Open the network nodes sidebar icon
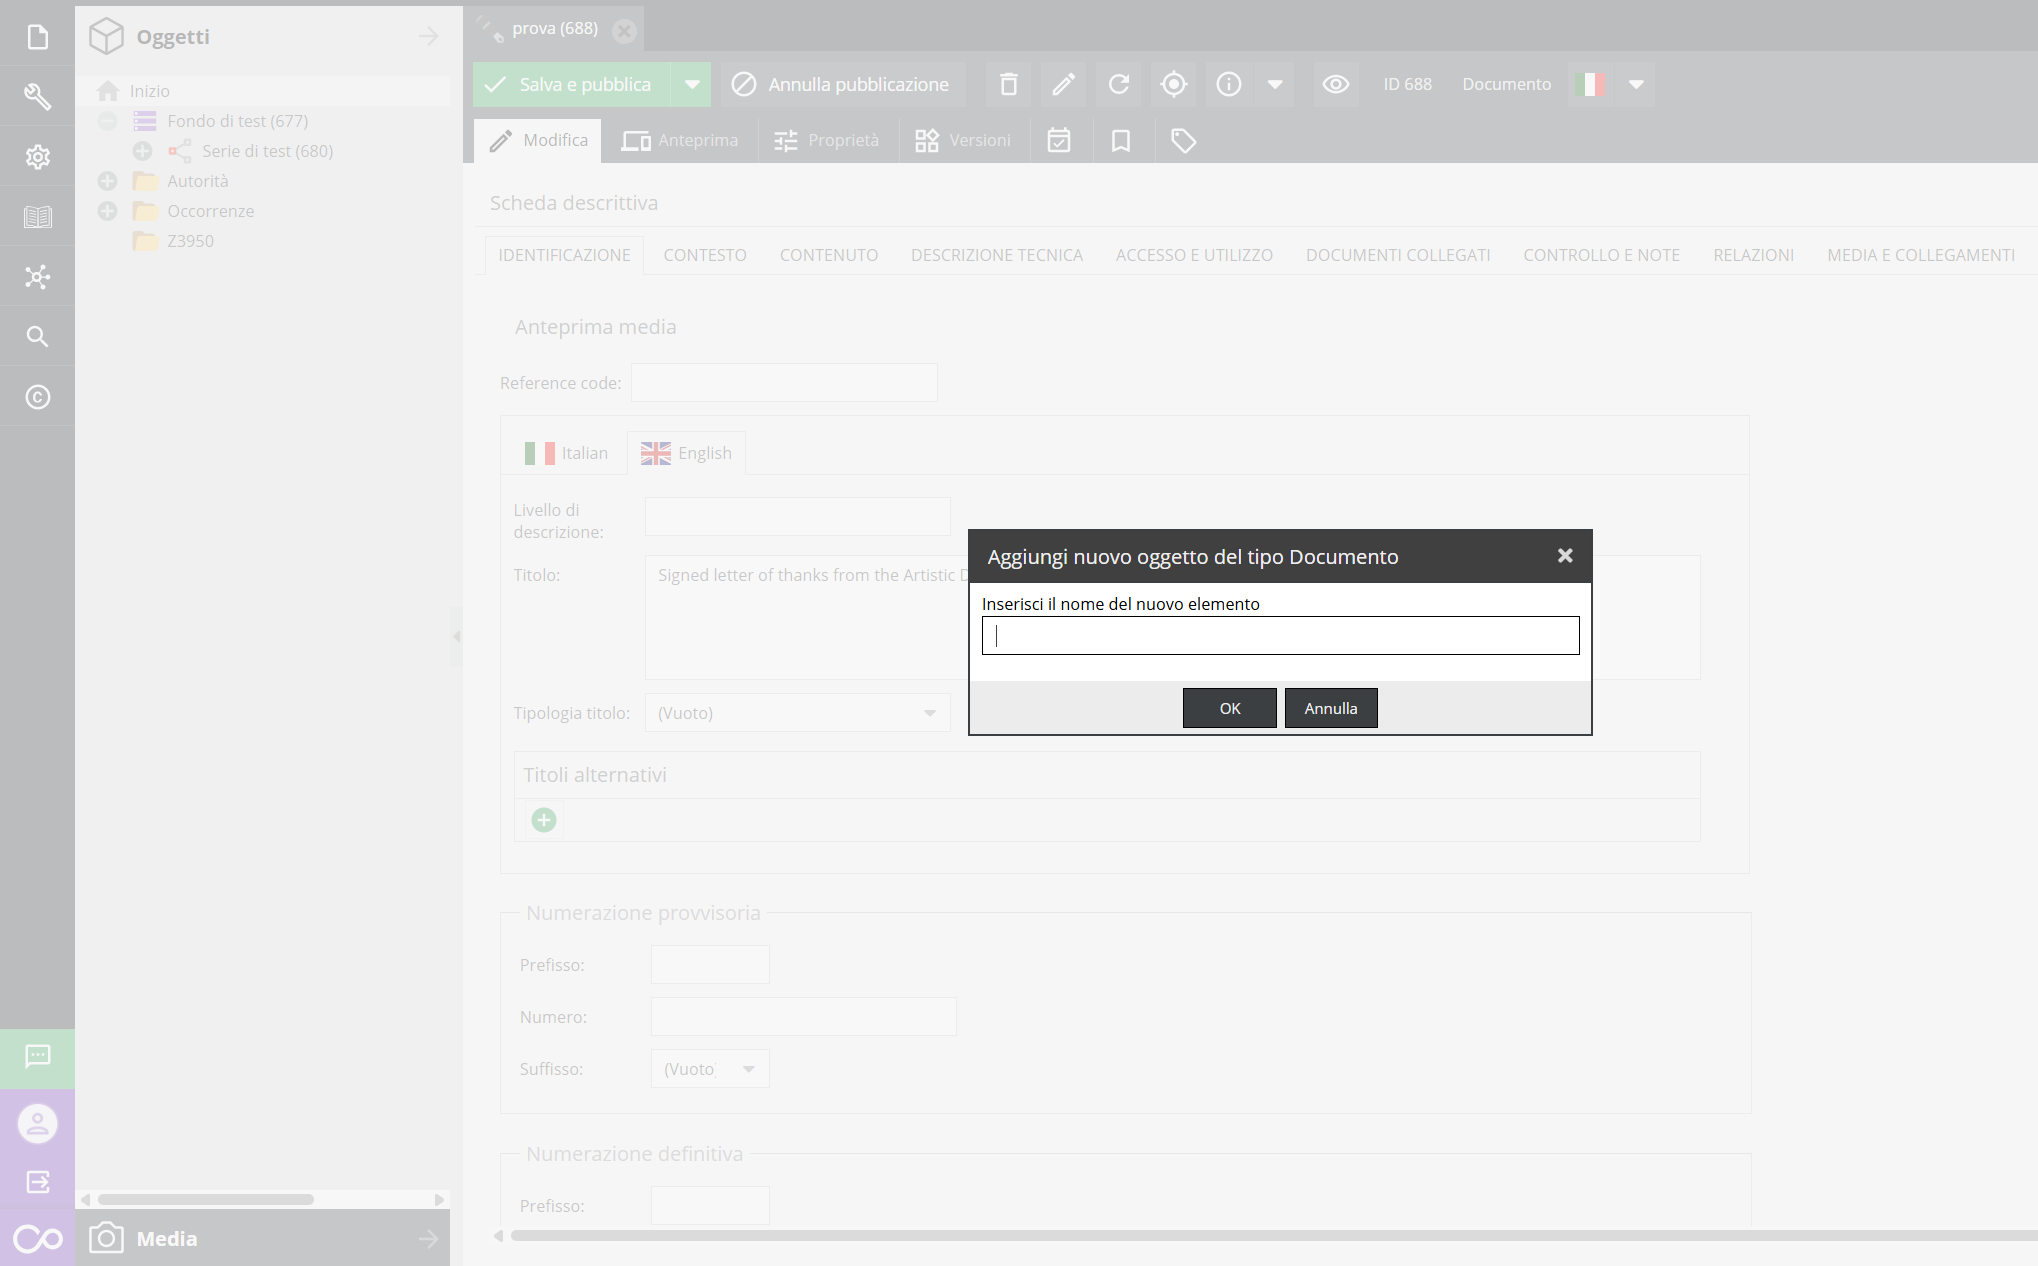Viewport: 2038px width, 1266px height. click(x=37, y=277)
